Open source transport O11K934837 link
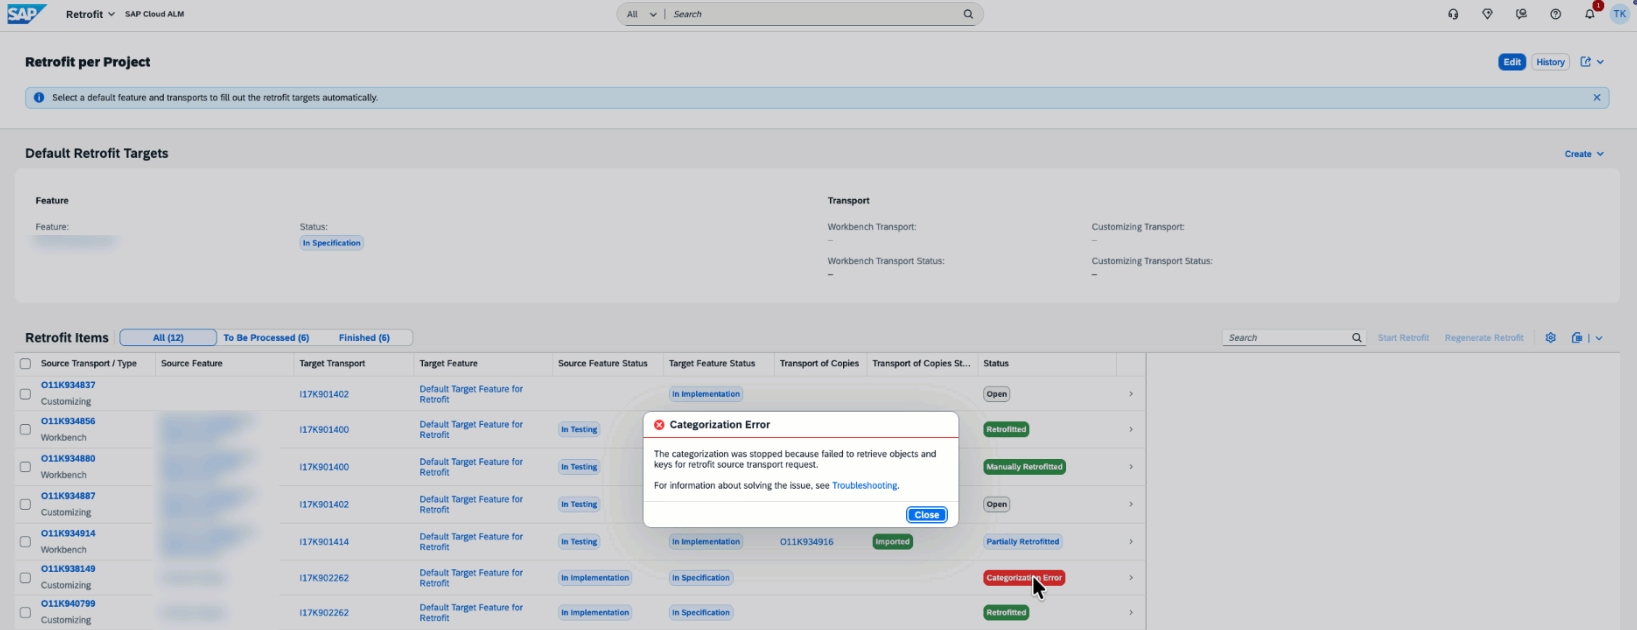This screenshot has height=630, width=1637. tap(68, 385)
